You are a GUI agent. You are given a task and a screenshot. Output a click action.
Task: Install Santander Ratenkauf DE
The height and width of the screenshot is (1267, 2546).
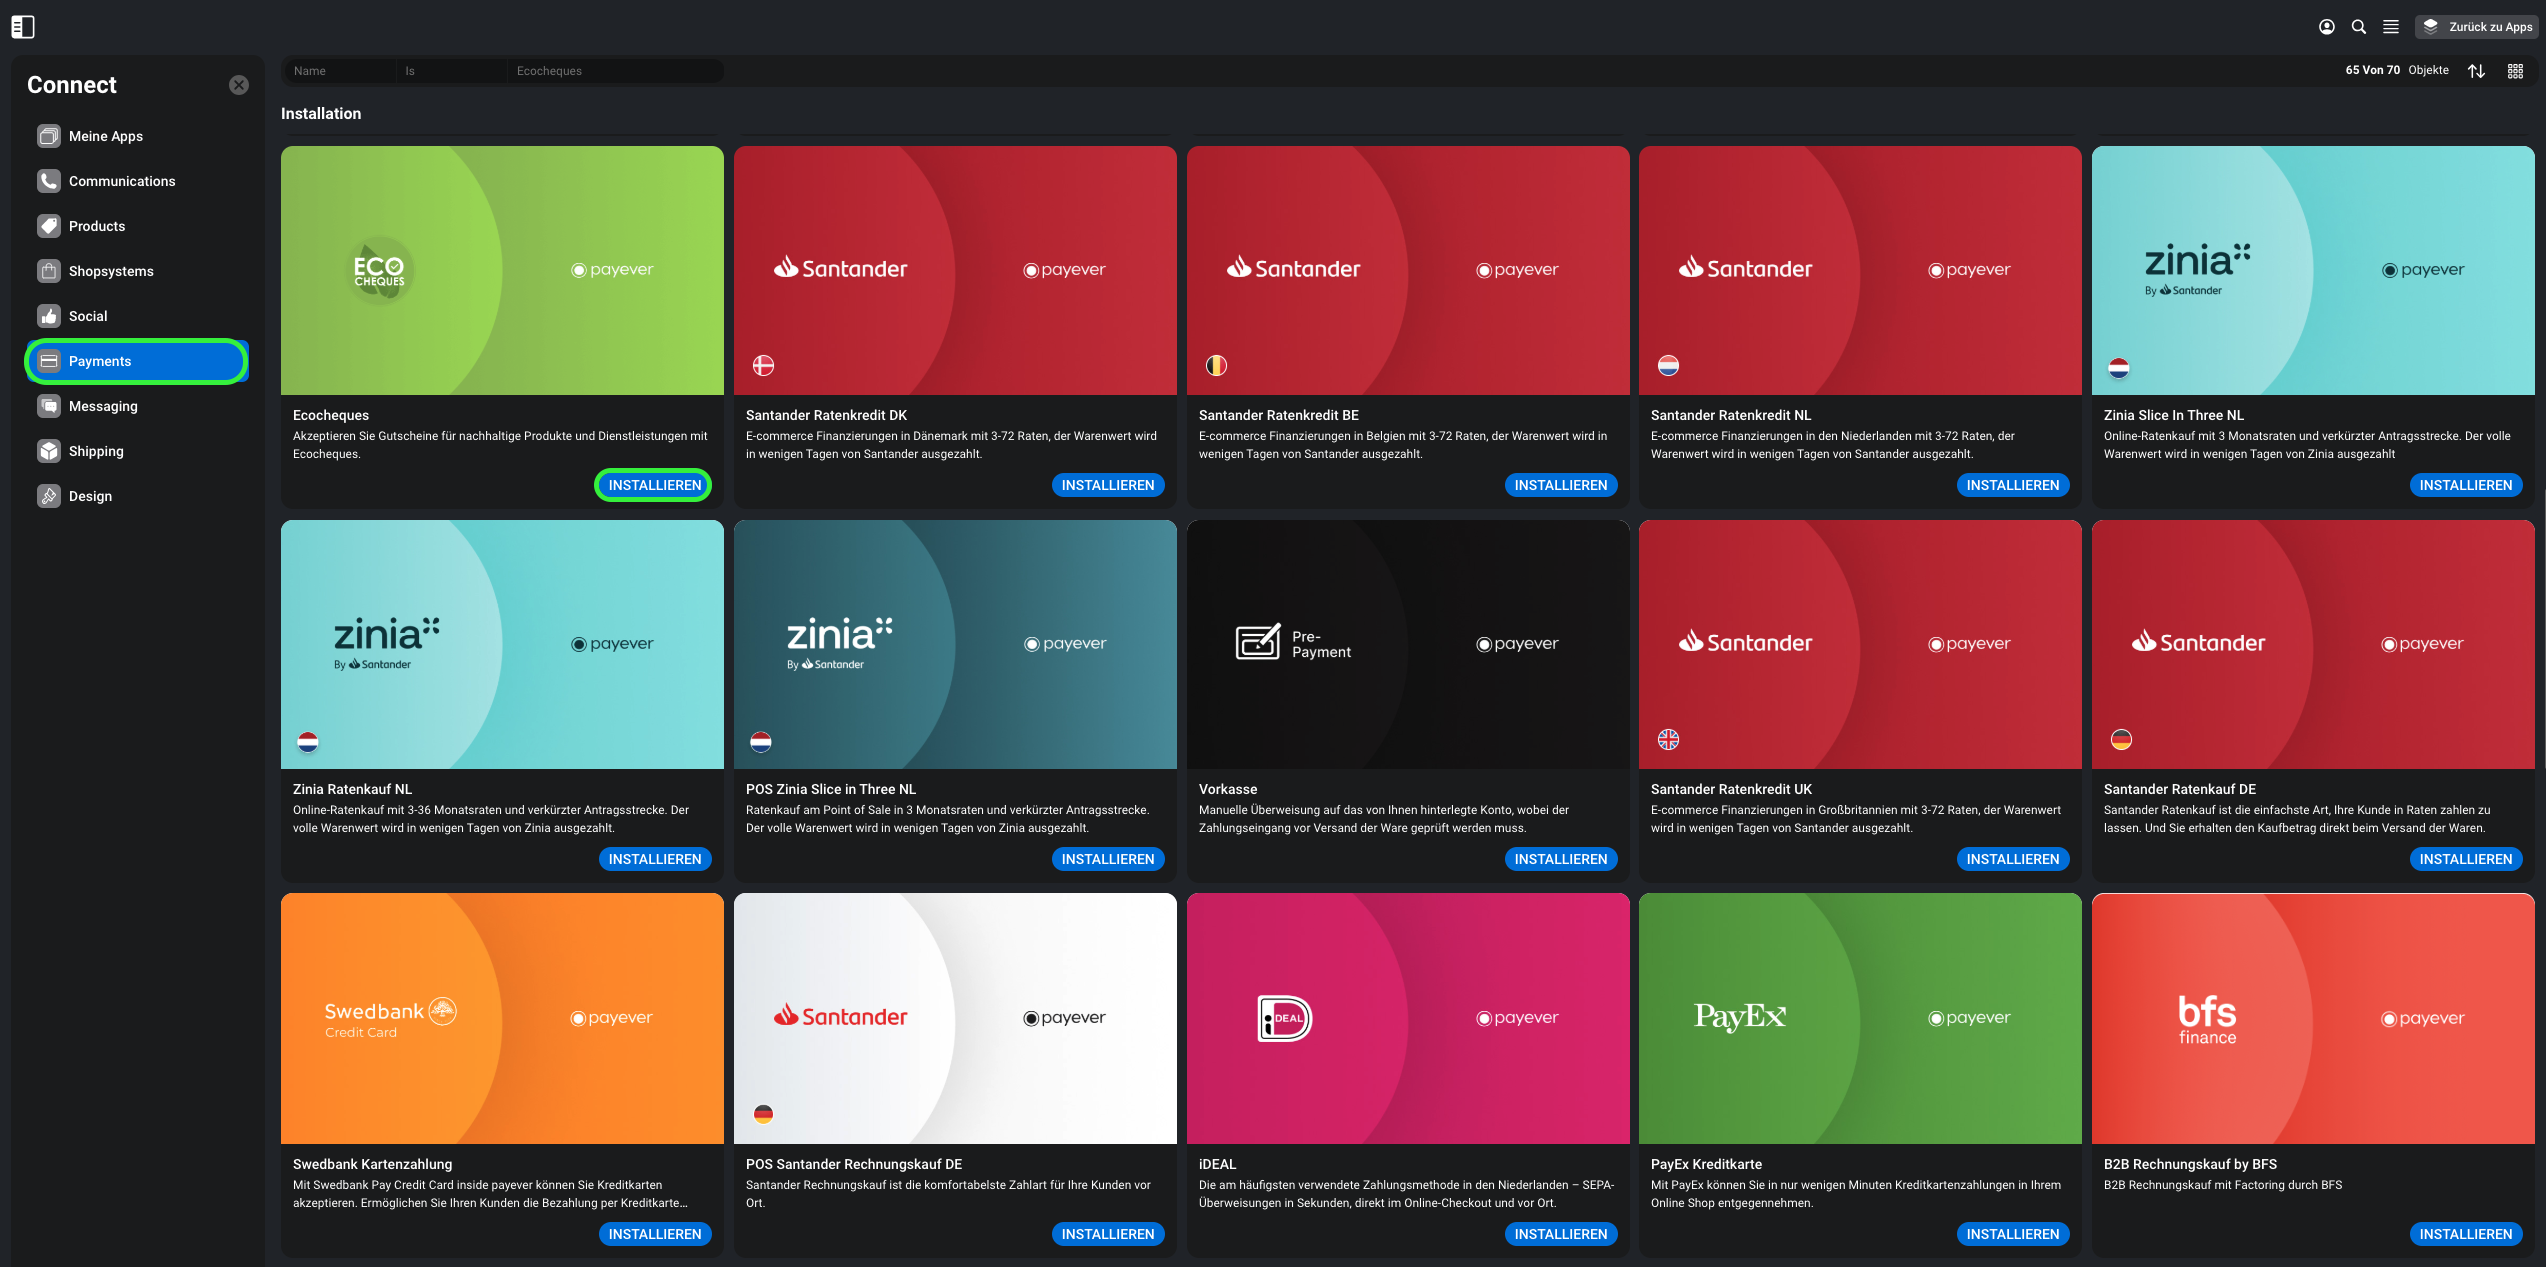2466,859
